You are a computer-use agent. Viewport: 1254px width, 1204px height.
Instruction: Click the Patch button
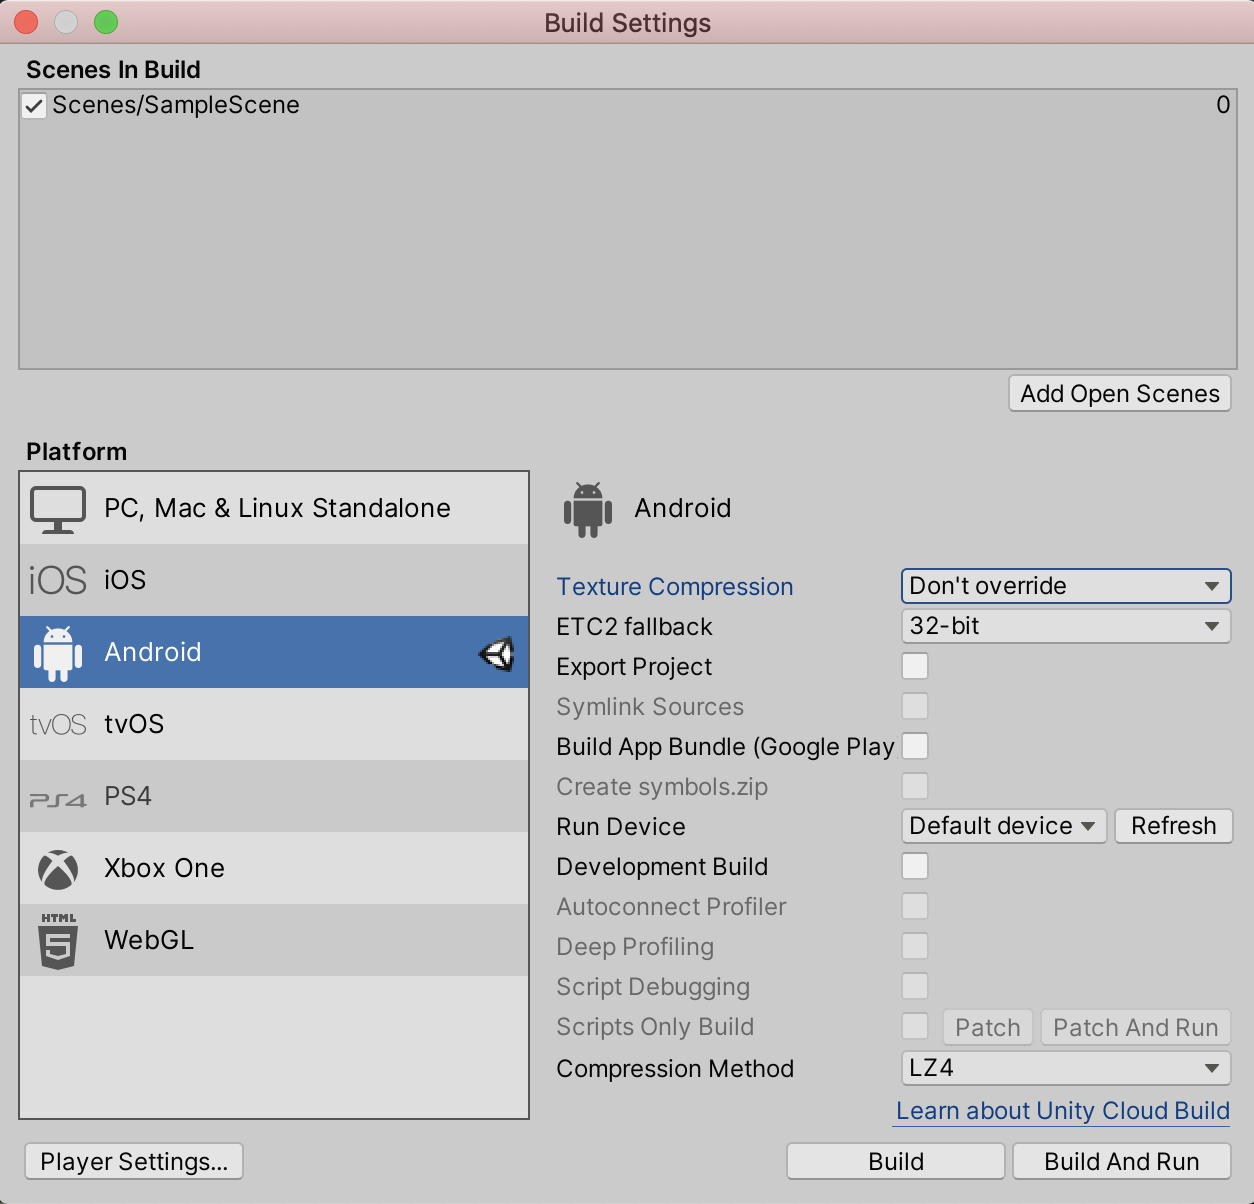click(x=988, y=1027)
